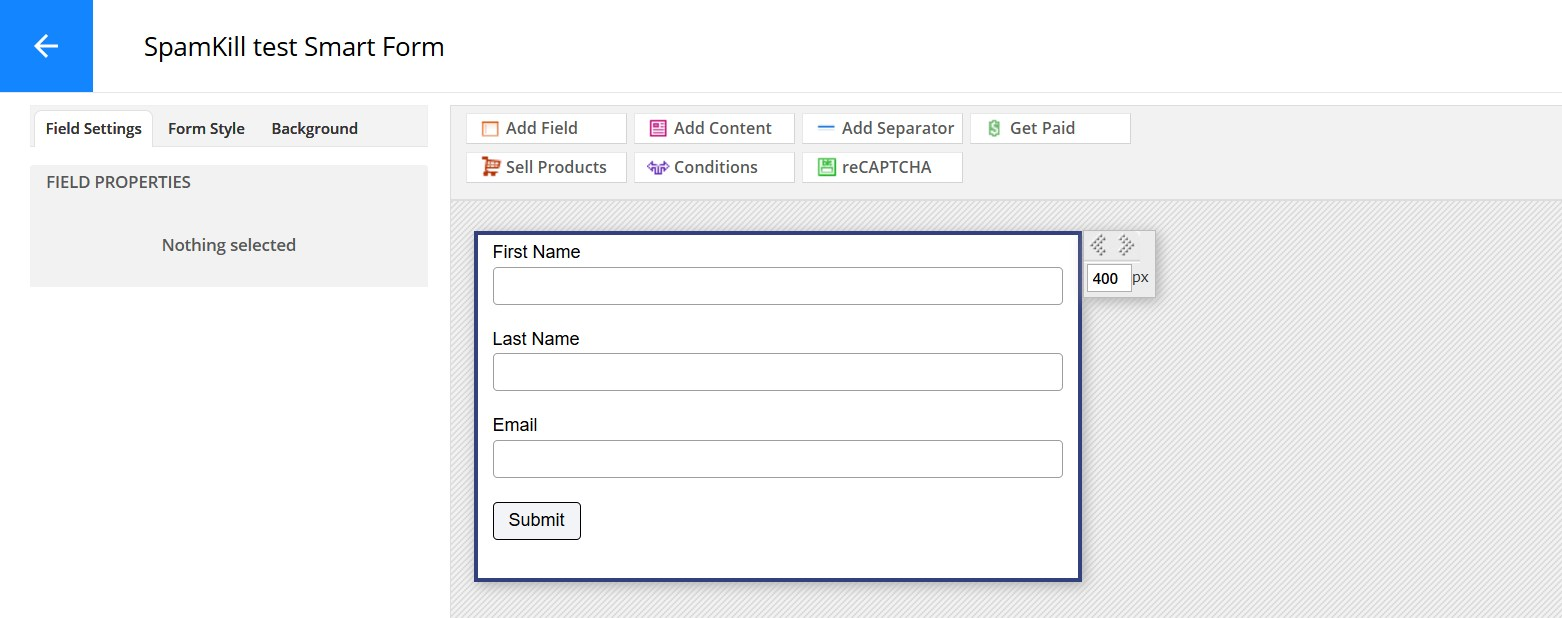Click the orange Add Field icon
The image size is (1562, 618).
(490, 128)
